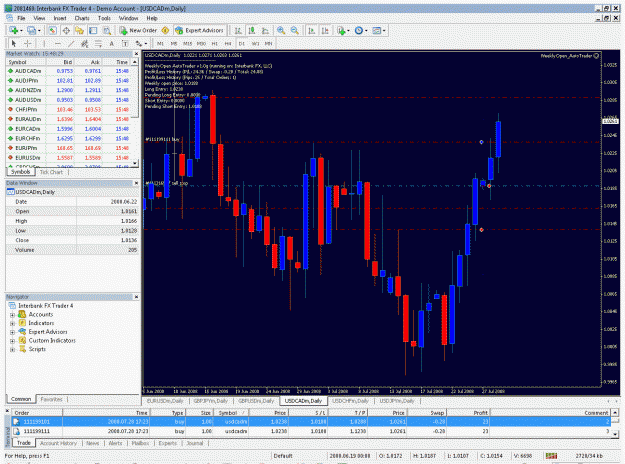625x464 pixels.
Task: Open the Strategy Tester toolbar icon
Action: 107,30
